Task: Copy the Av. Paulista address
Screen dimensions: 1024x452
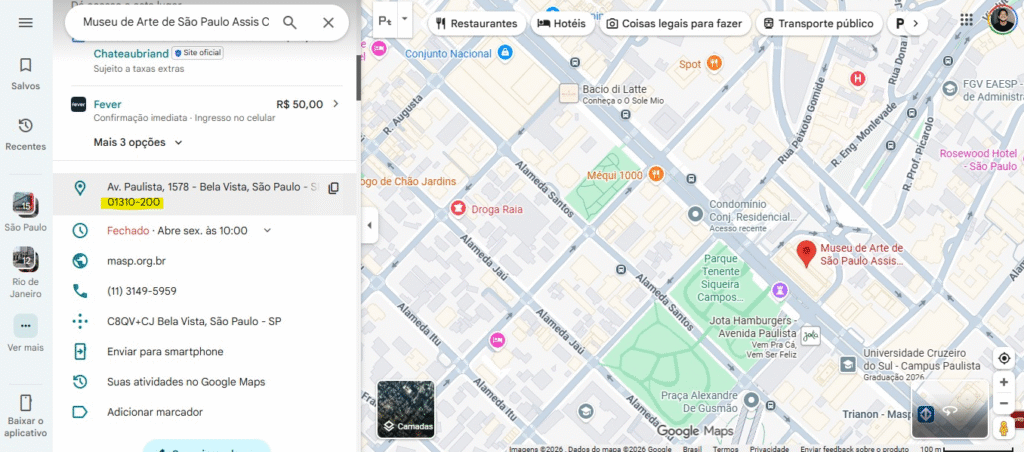Action: pos(334,188)
